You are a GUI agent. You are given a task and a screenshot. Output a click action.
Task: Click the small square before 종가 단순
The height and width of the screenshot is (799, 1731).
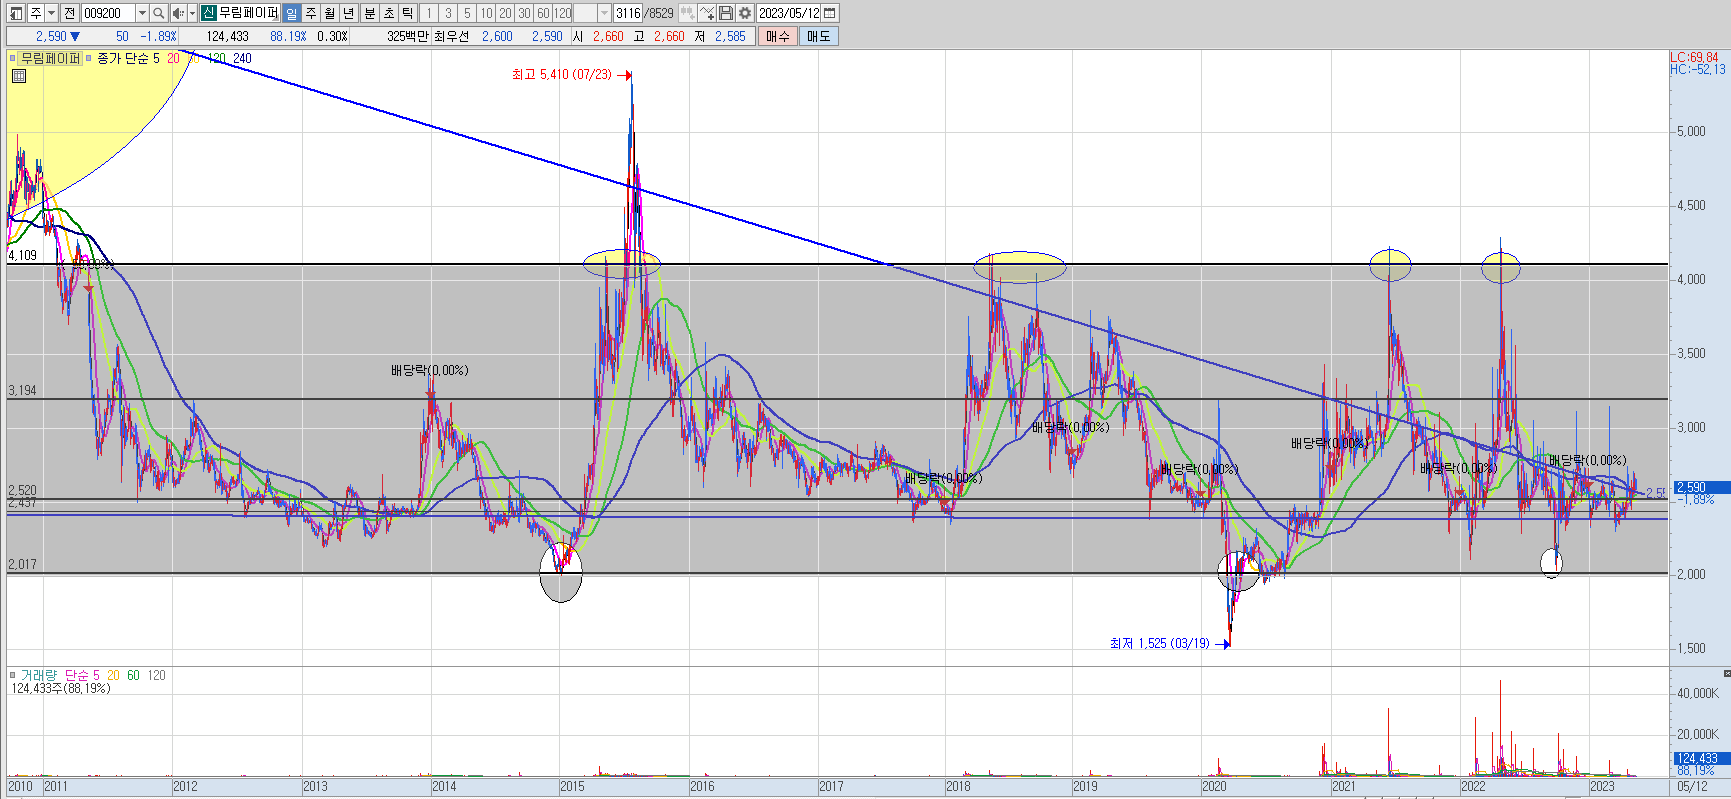click(x=89, y=59)
